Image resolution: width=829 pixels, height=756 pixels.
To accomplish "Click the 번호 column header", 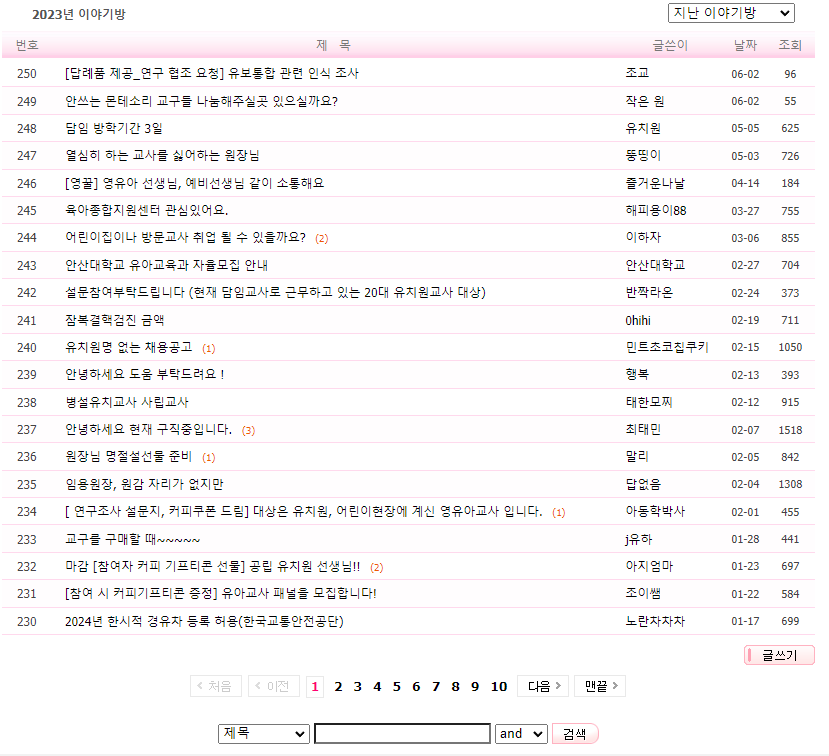I will (x=27, y=45).
